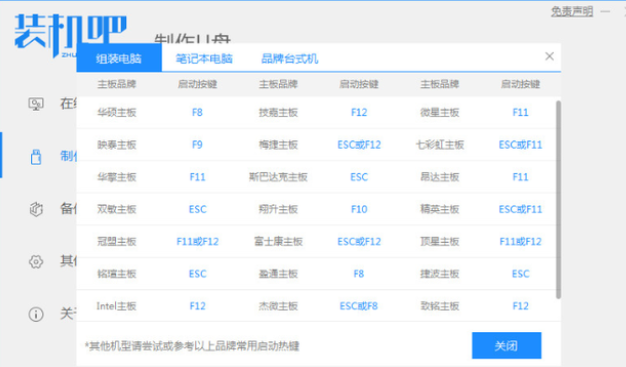Click the online reinstall monitor sidebar icon
626x367 pixels.
[36, 104]
